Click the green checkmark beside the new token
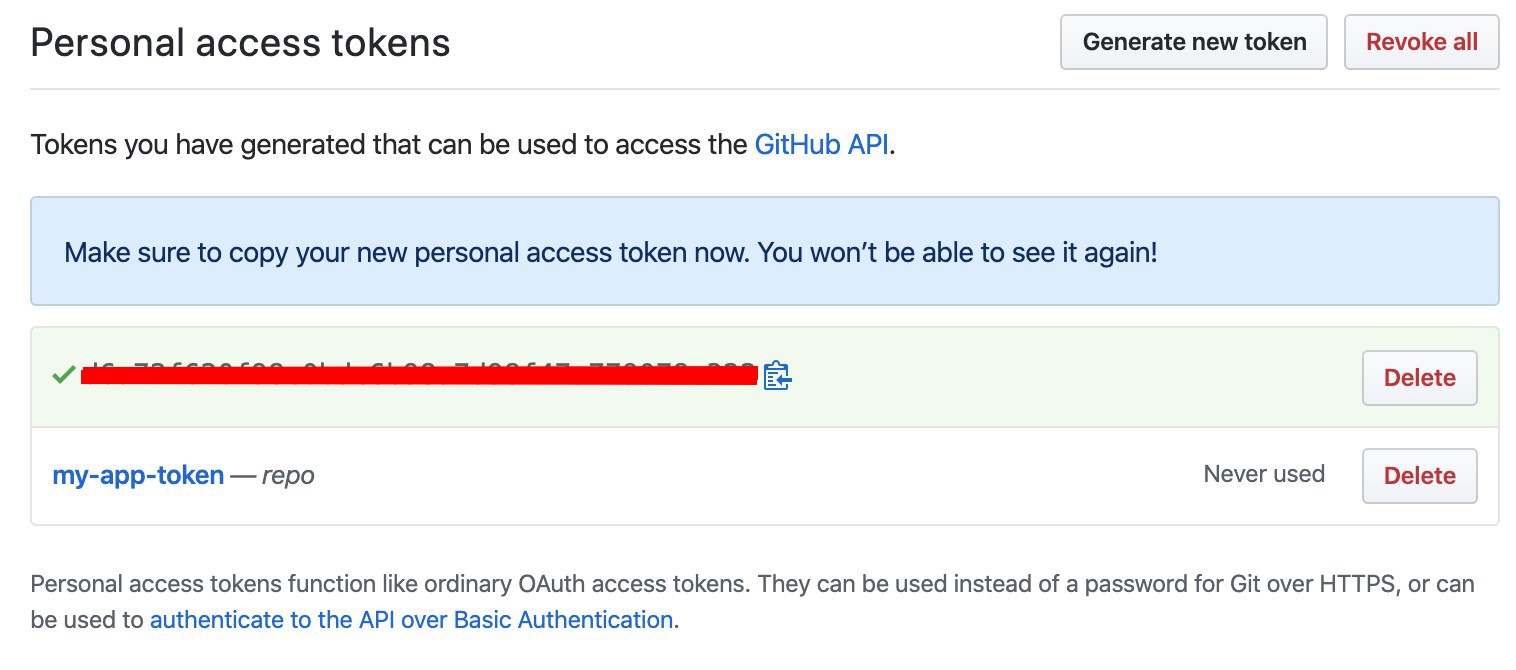 point(64,376)
